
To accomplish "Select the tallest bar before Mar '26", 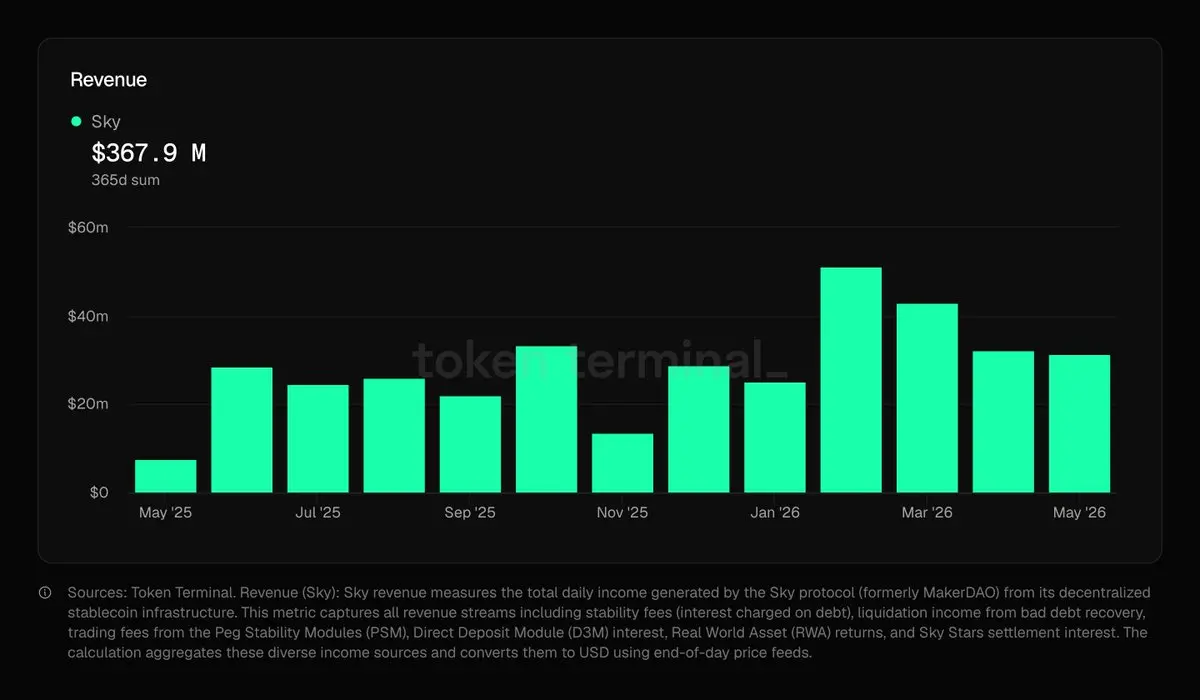I will tap(851, 380).
